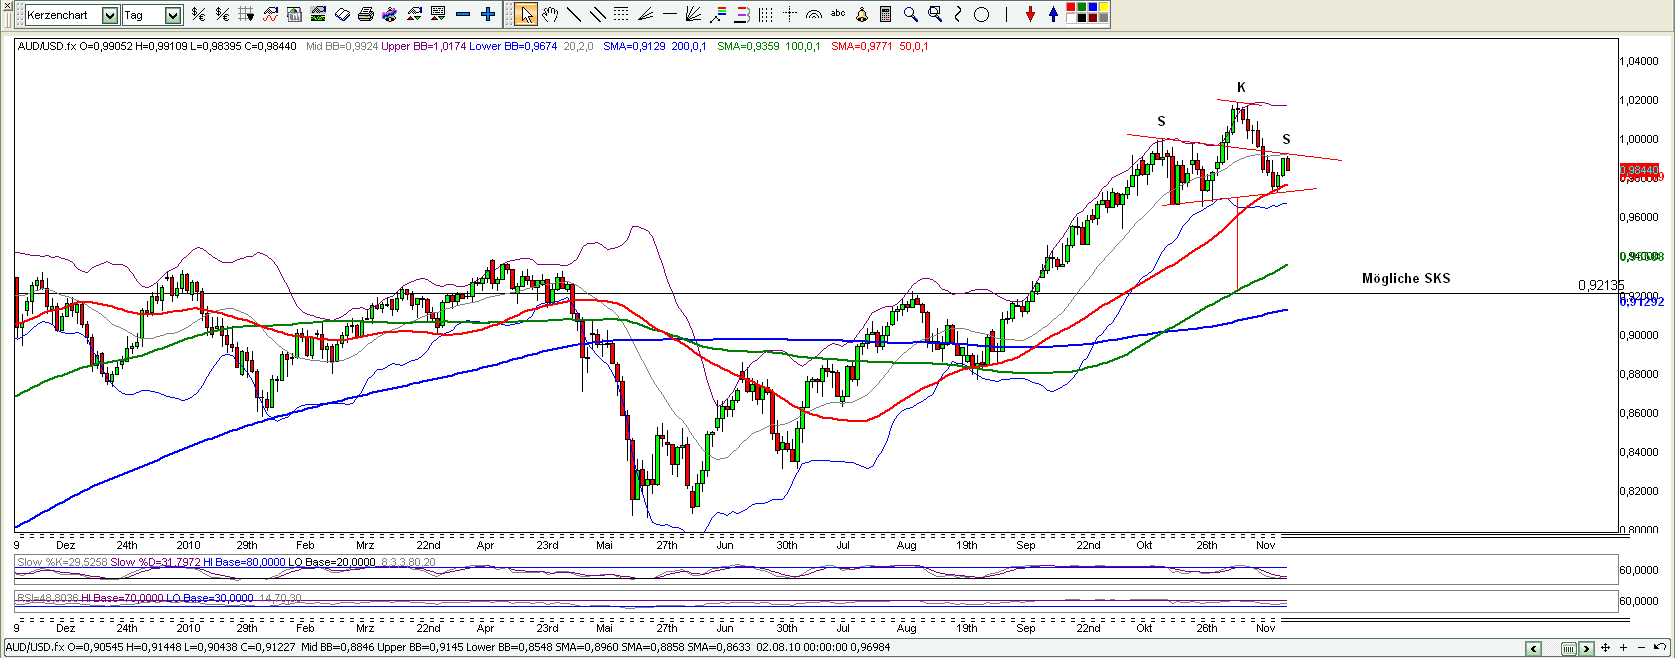The image size is (1675, 658).
Task: Select the Fibonacci arcs tool
Action: [x=813, y=14]
